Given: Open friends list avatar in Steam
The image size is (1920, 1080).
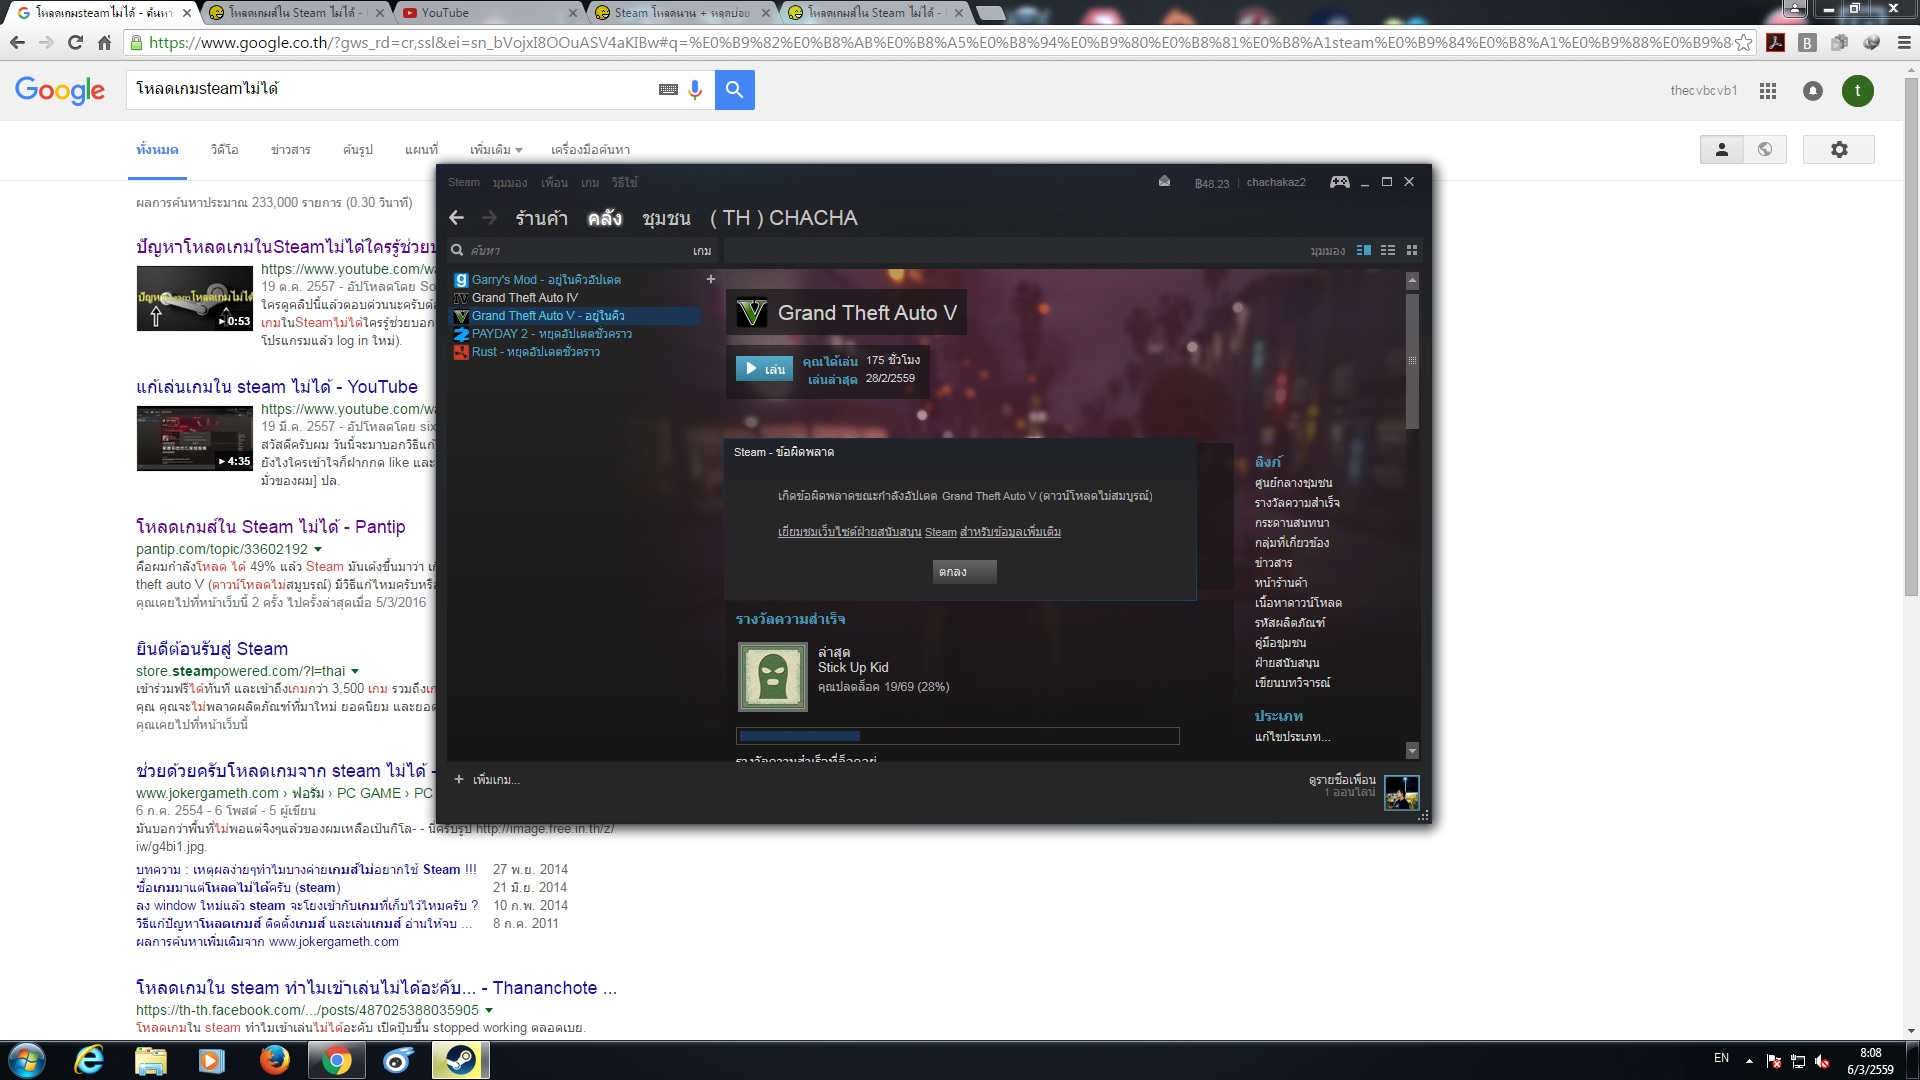Looking at the screenshot, I should click(1401, 792).
